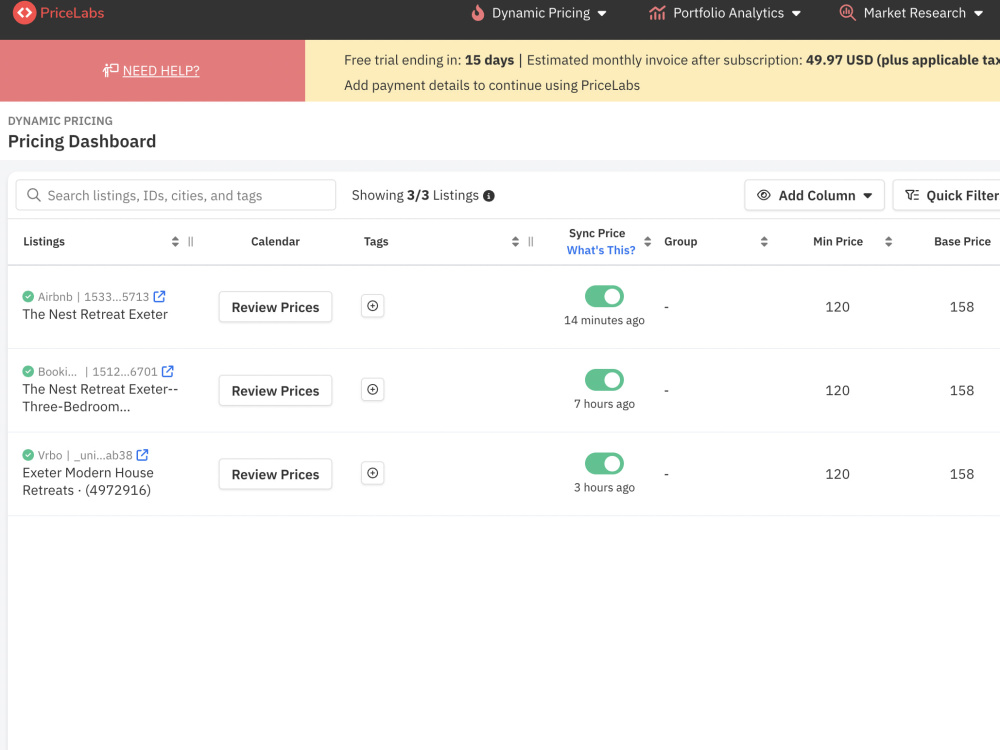Click the NEED HELP? link

pos(161,71)
